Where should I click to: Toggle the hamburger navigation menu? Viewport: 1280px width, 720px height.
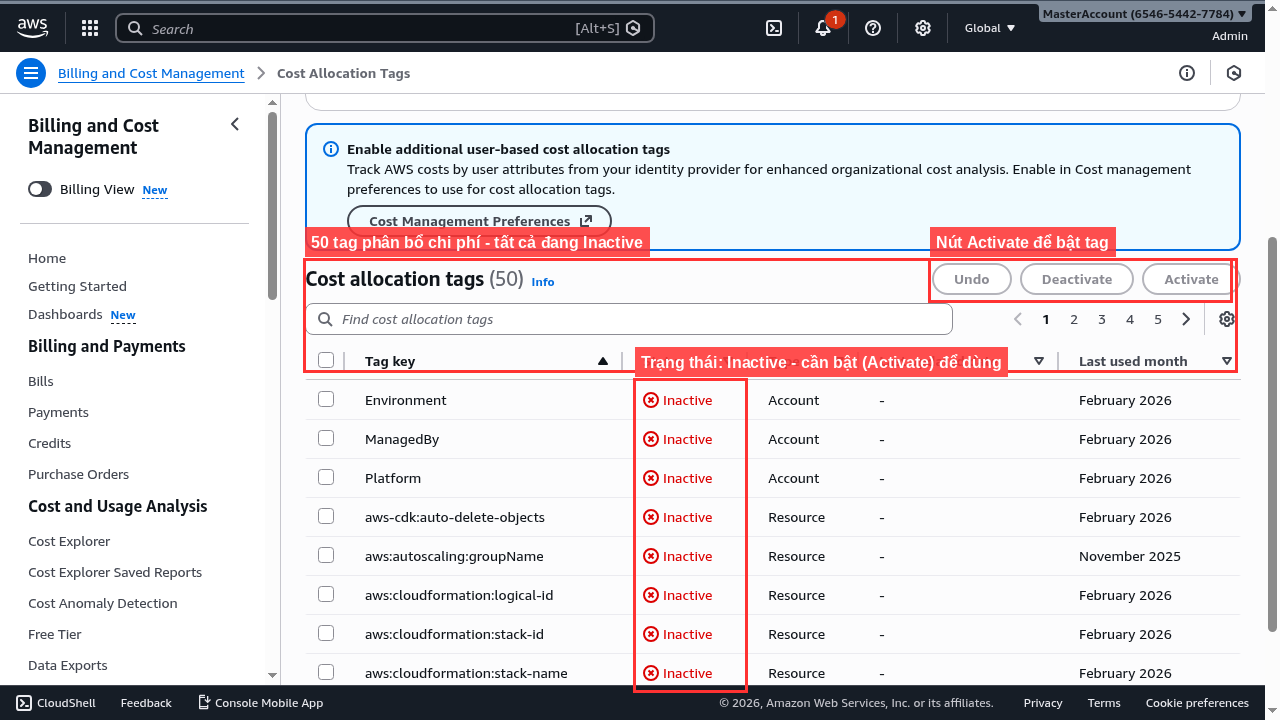(31, 73)
